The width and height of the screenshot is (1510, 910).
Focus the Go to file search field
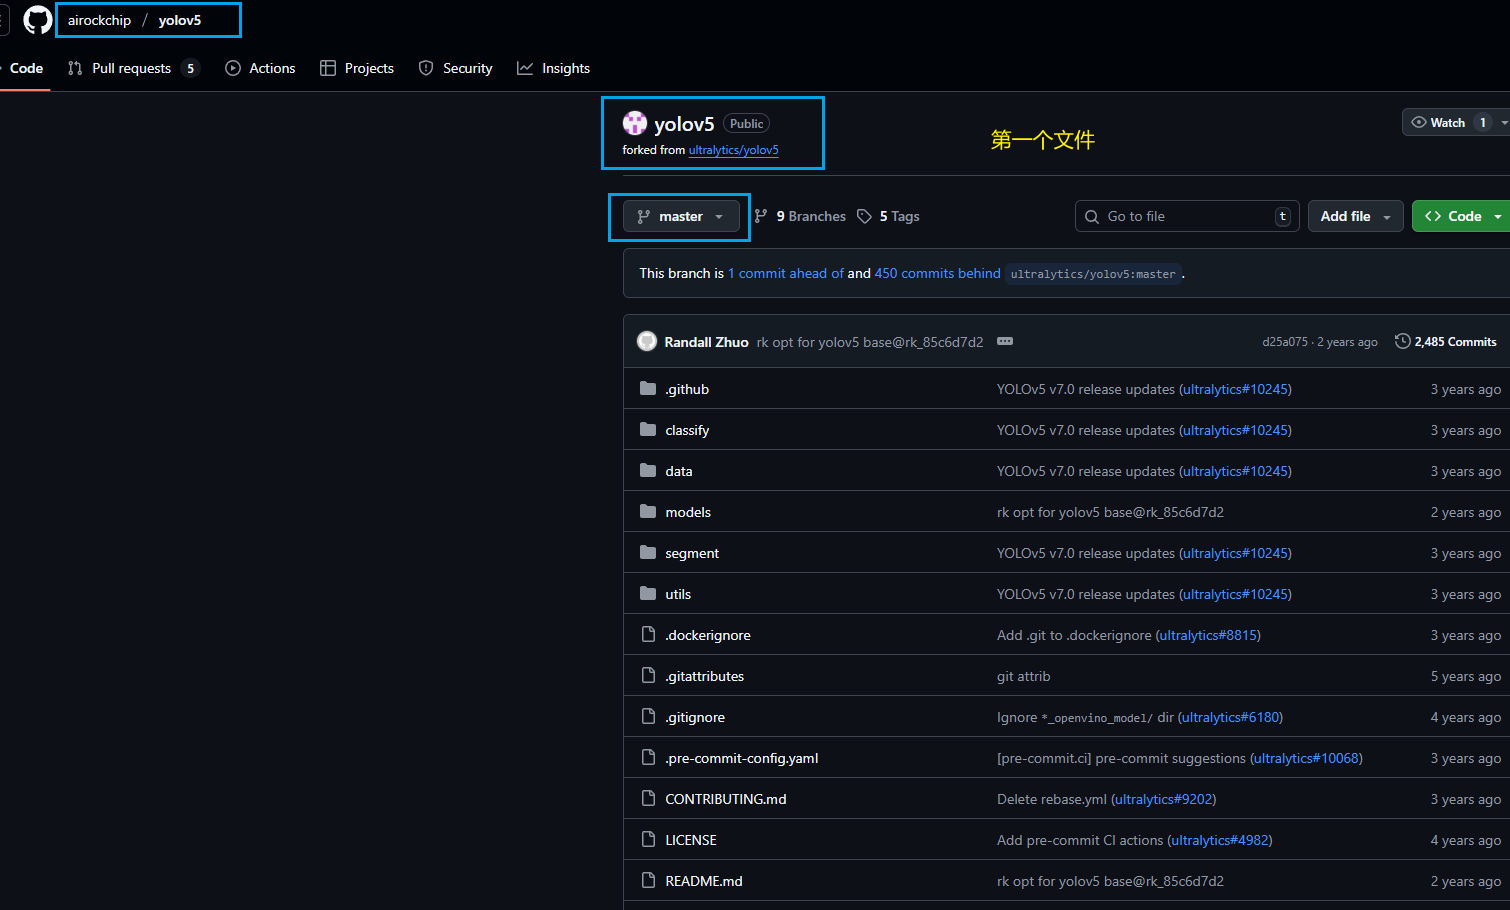pyautogui.click(x=1187, y=216)
